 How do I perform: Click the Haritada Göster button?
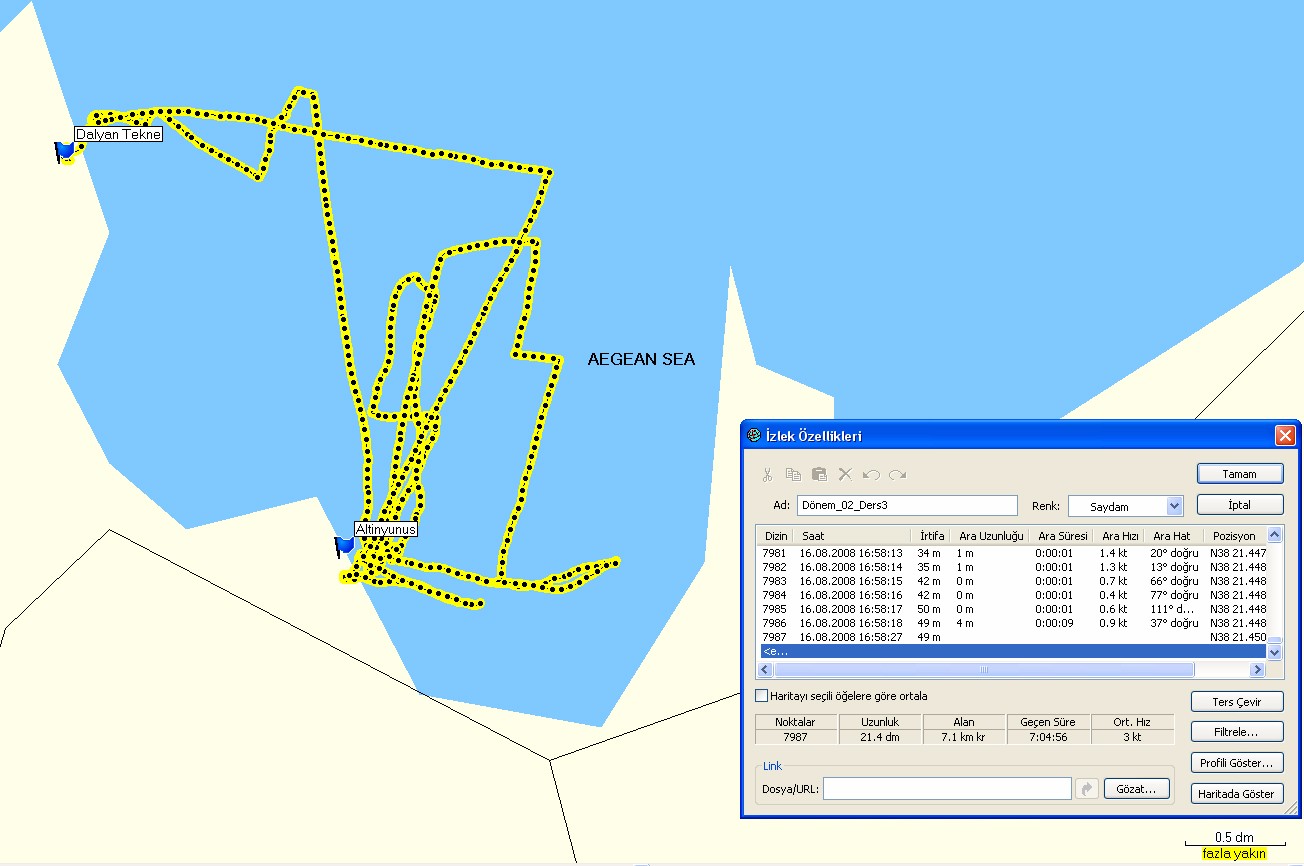tap(1237, 793)
